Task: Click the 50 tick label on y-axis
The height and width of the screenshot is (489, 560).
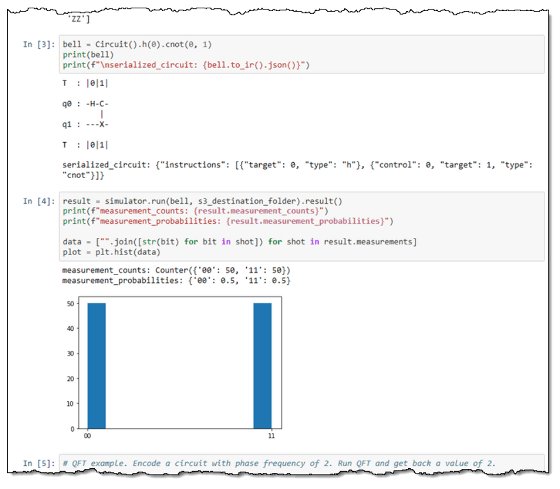Action: pyautogui.click(x=70, y=304)
